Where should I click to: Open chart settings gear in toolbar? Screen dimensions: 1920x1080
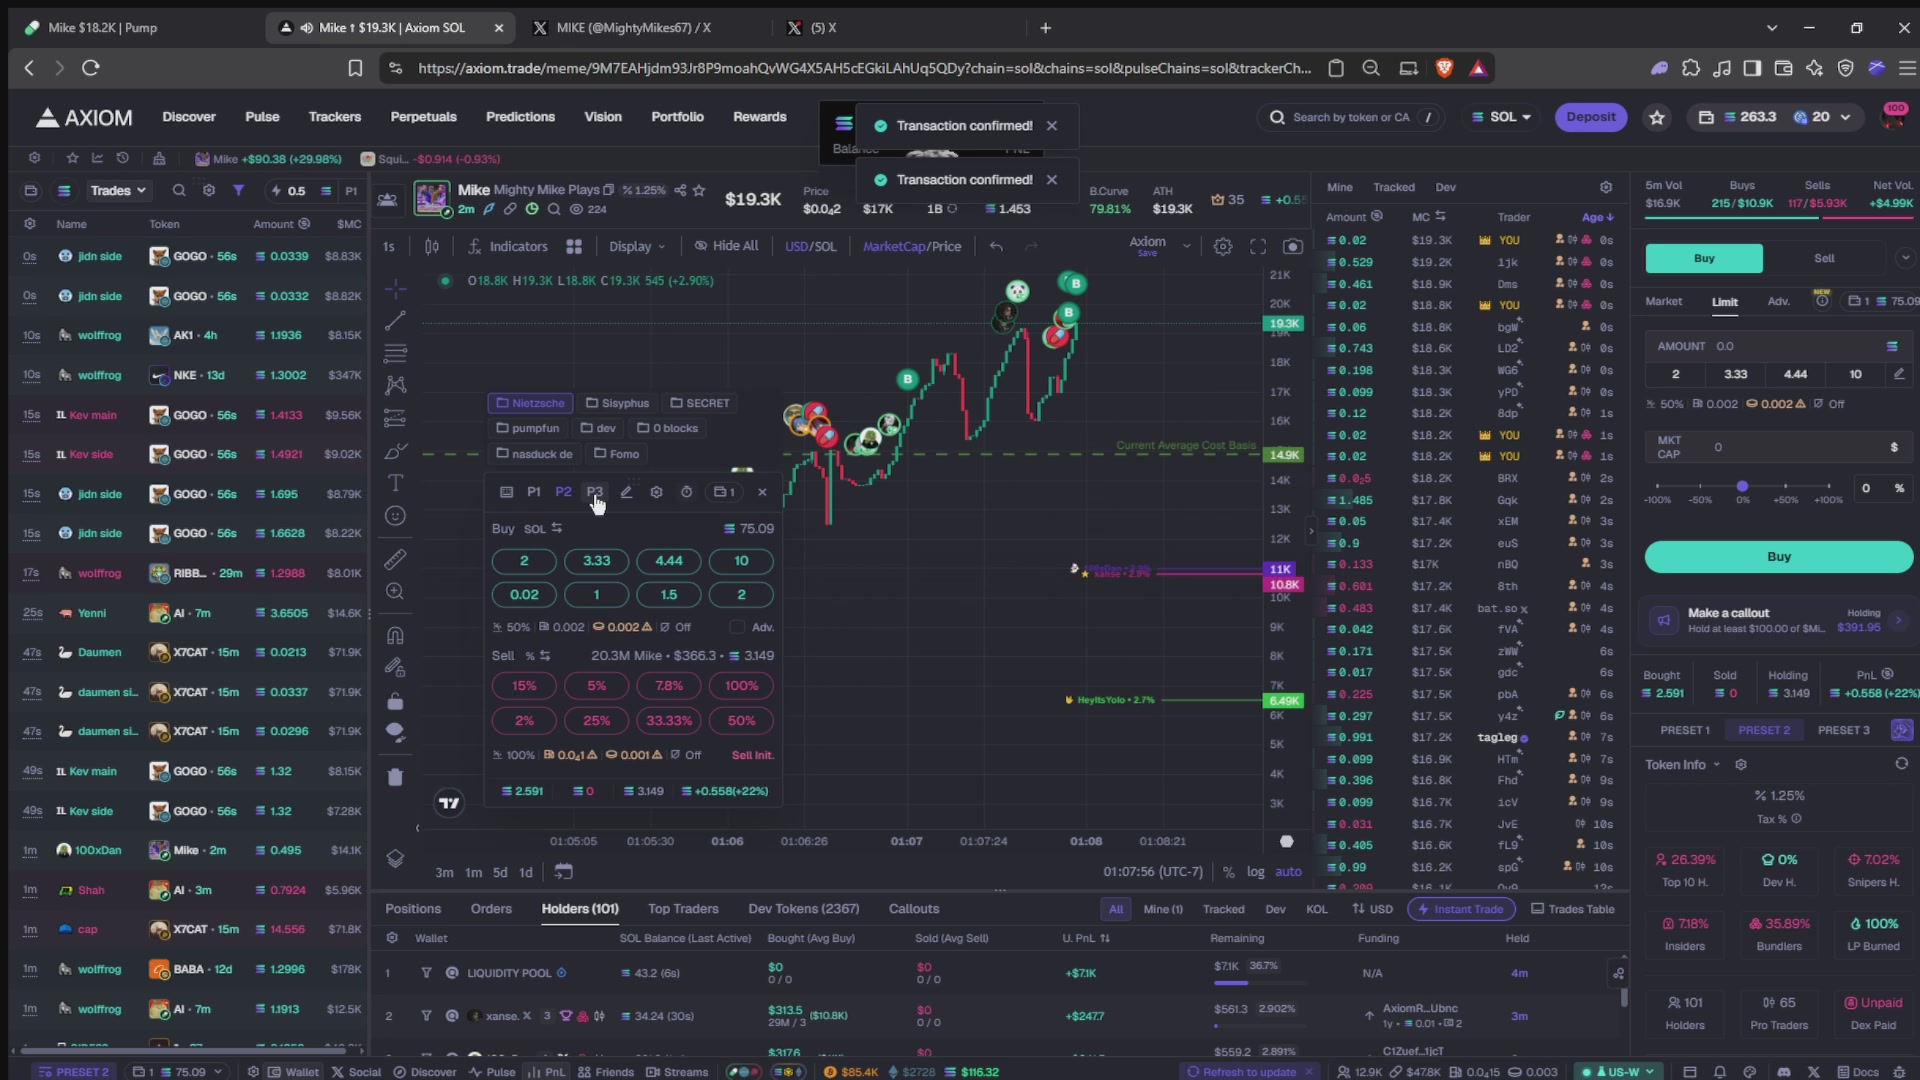(x=1222, y=246)
